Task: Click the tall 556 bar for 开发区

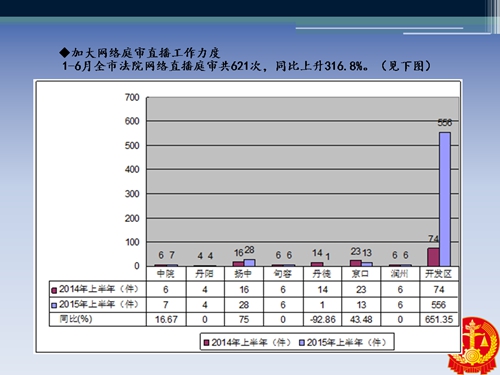Action: click(445, 199)
